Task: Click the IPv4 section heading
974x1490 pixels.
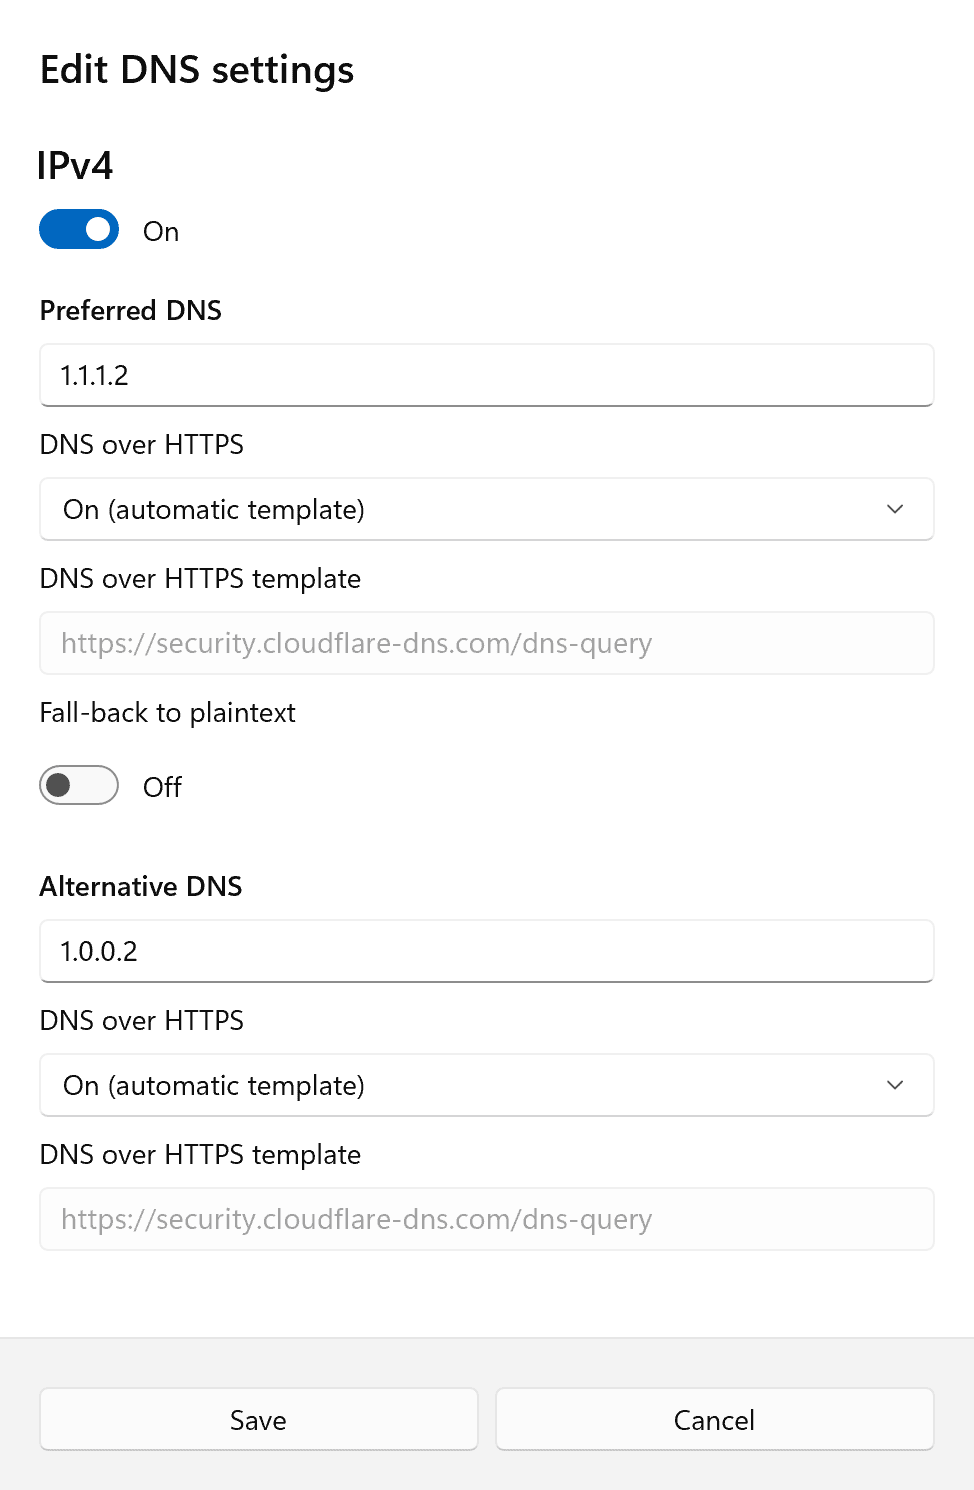Action: 75,166
